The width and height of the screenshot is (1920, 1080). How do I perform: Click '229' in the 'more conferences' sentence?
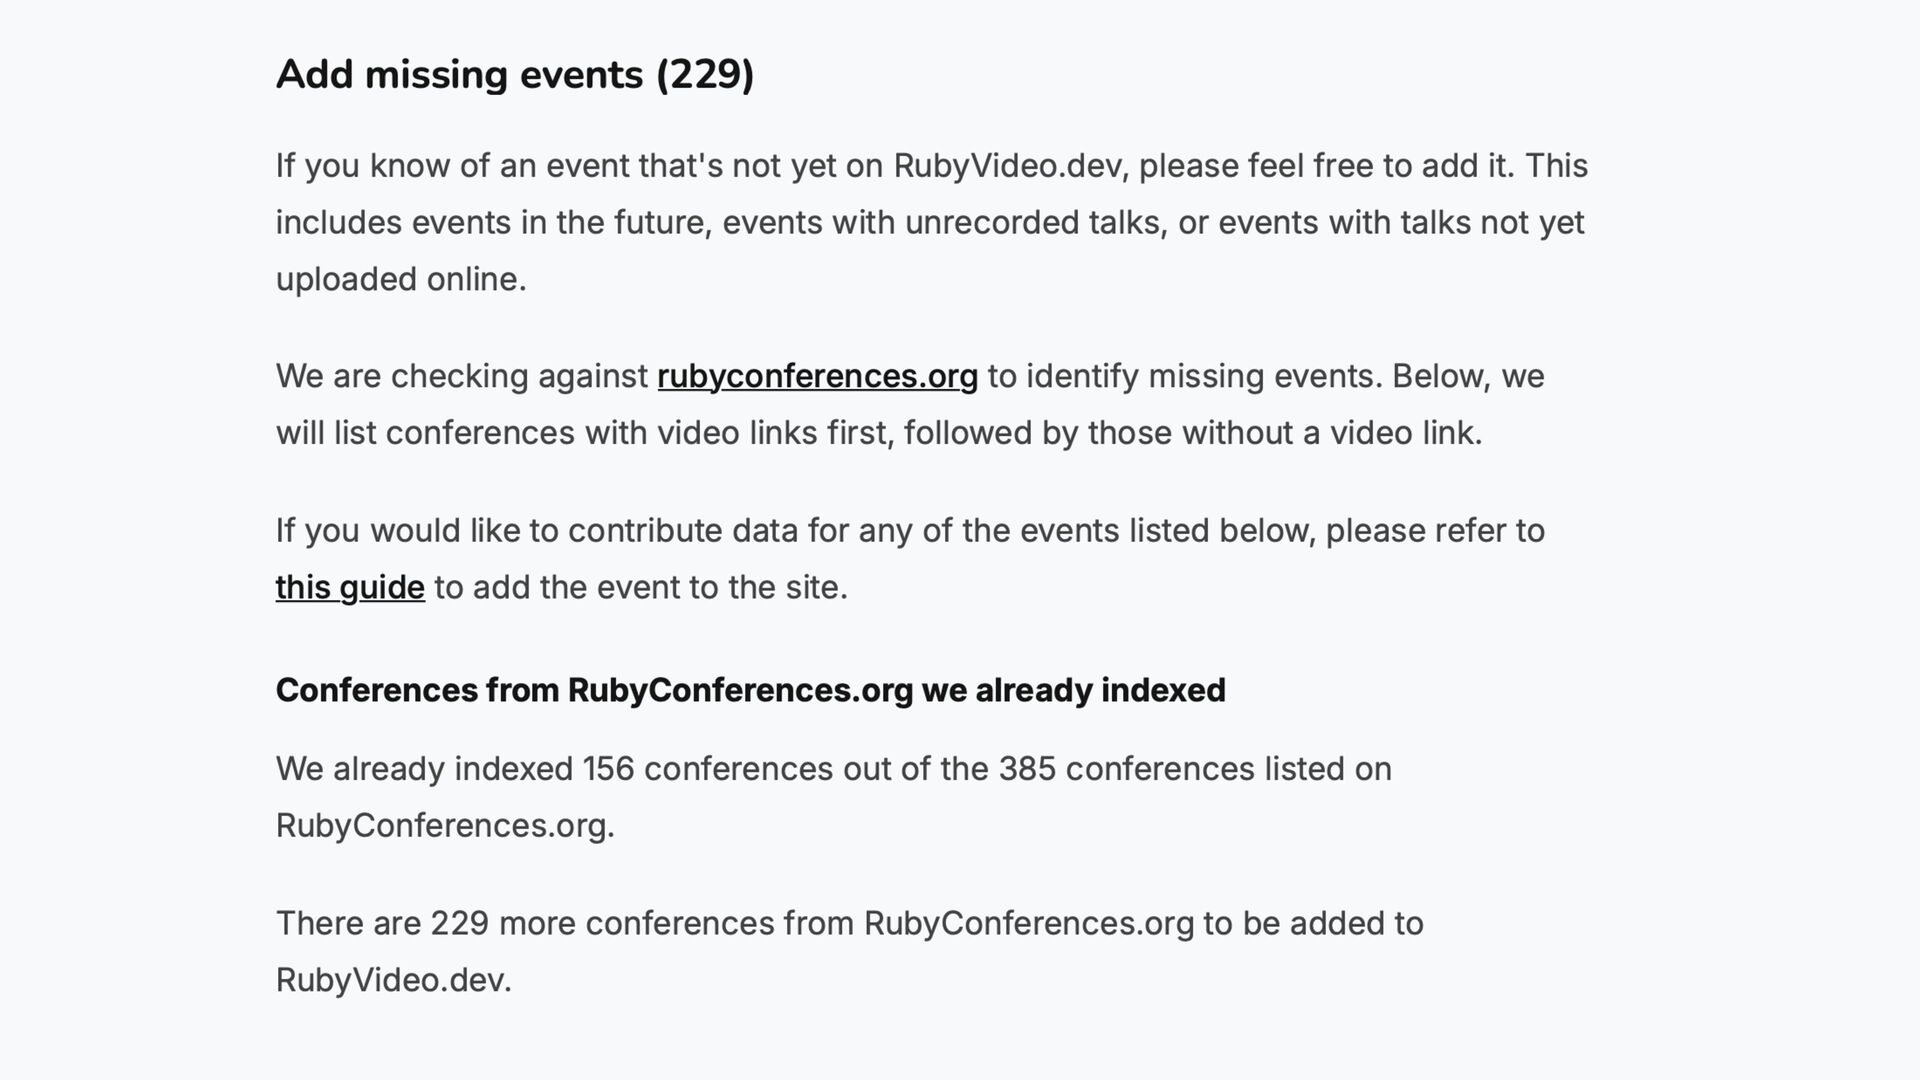[459, 922]
